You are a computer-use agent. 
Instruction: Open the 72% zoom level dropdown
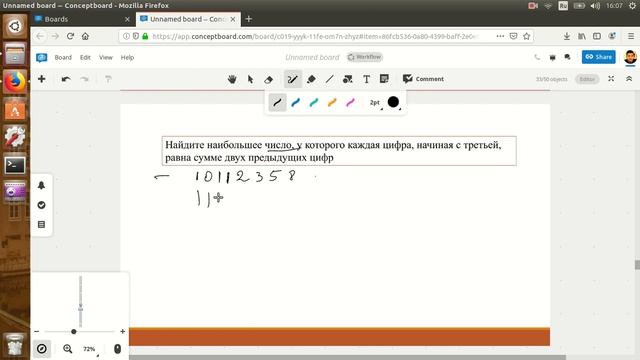point(90,349)
